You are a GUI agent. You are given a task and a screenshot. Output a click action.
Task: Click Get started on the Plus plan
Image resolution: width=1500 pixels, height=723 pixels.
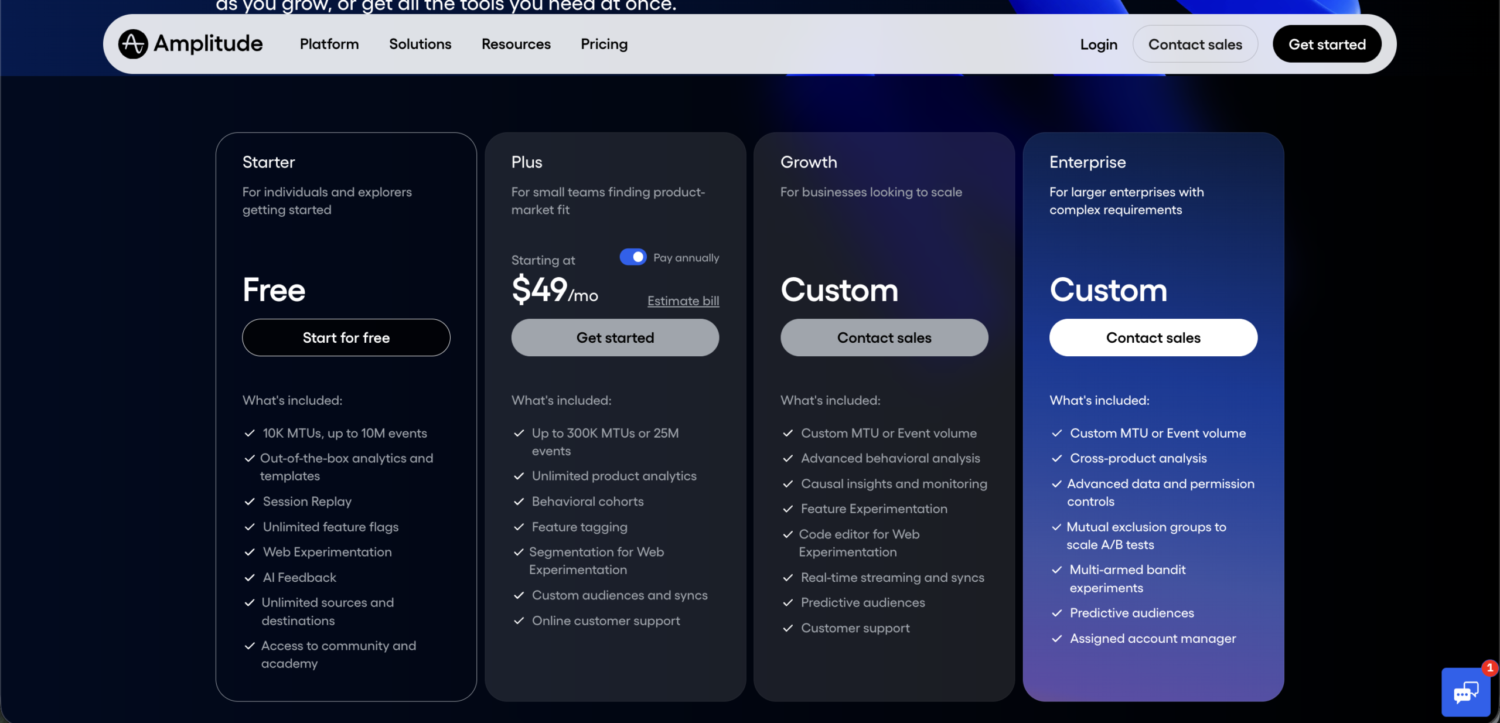pyautogui.click(x=614, y=337)
